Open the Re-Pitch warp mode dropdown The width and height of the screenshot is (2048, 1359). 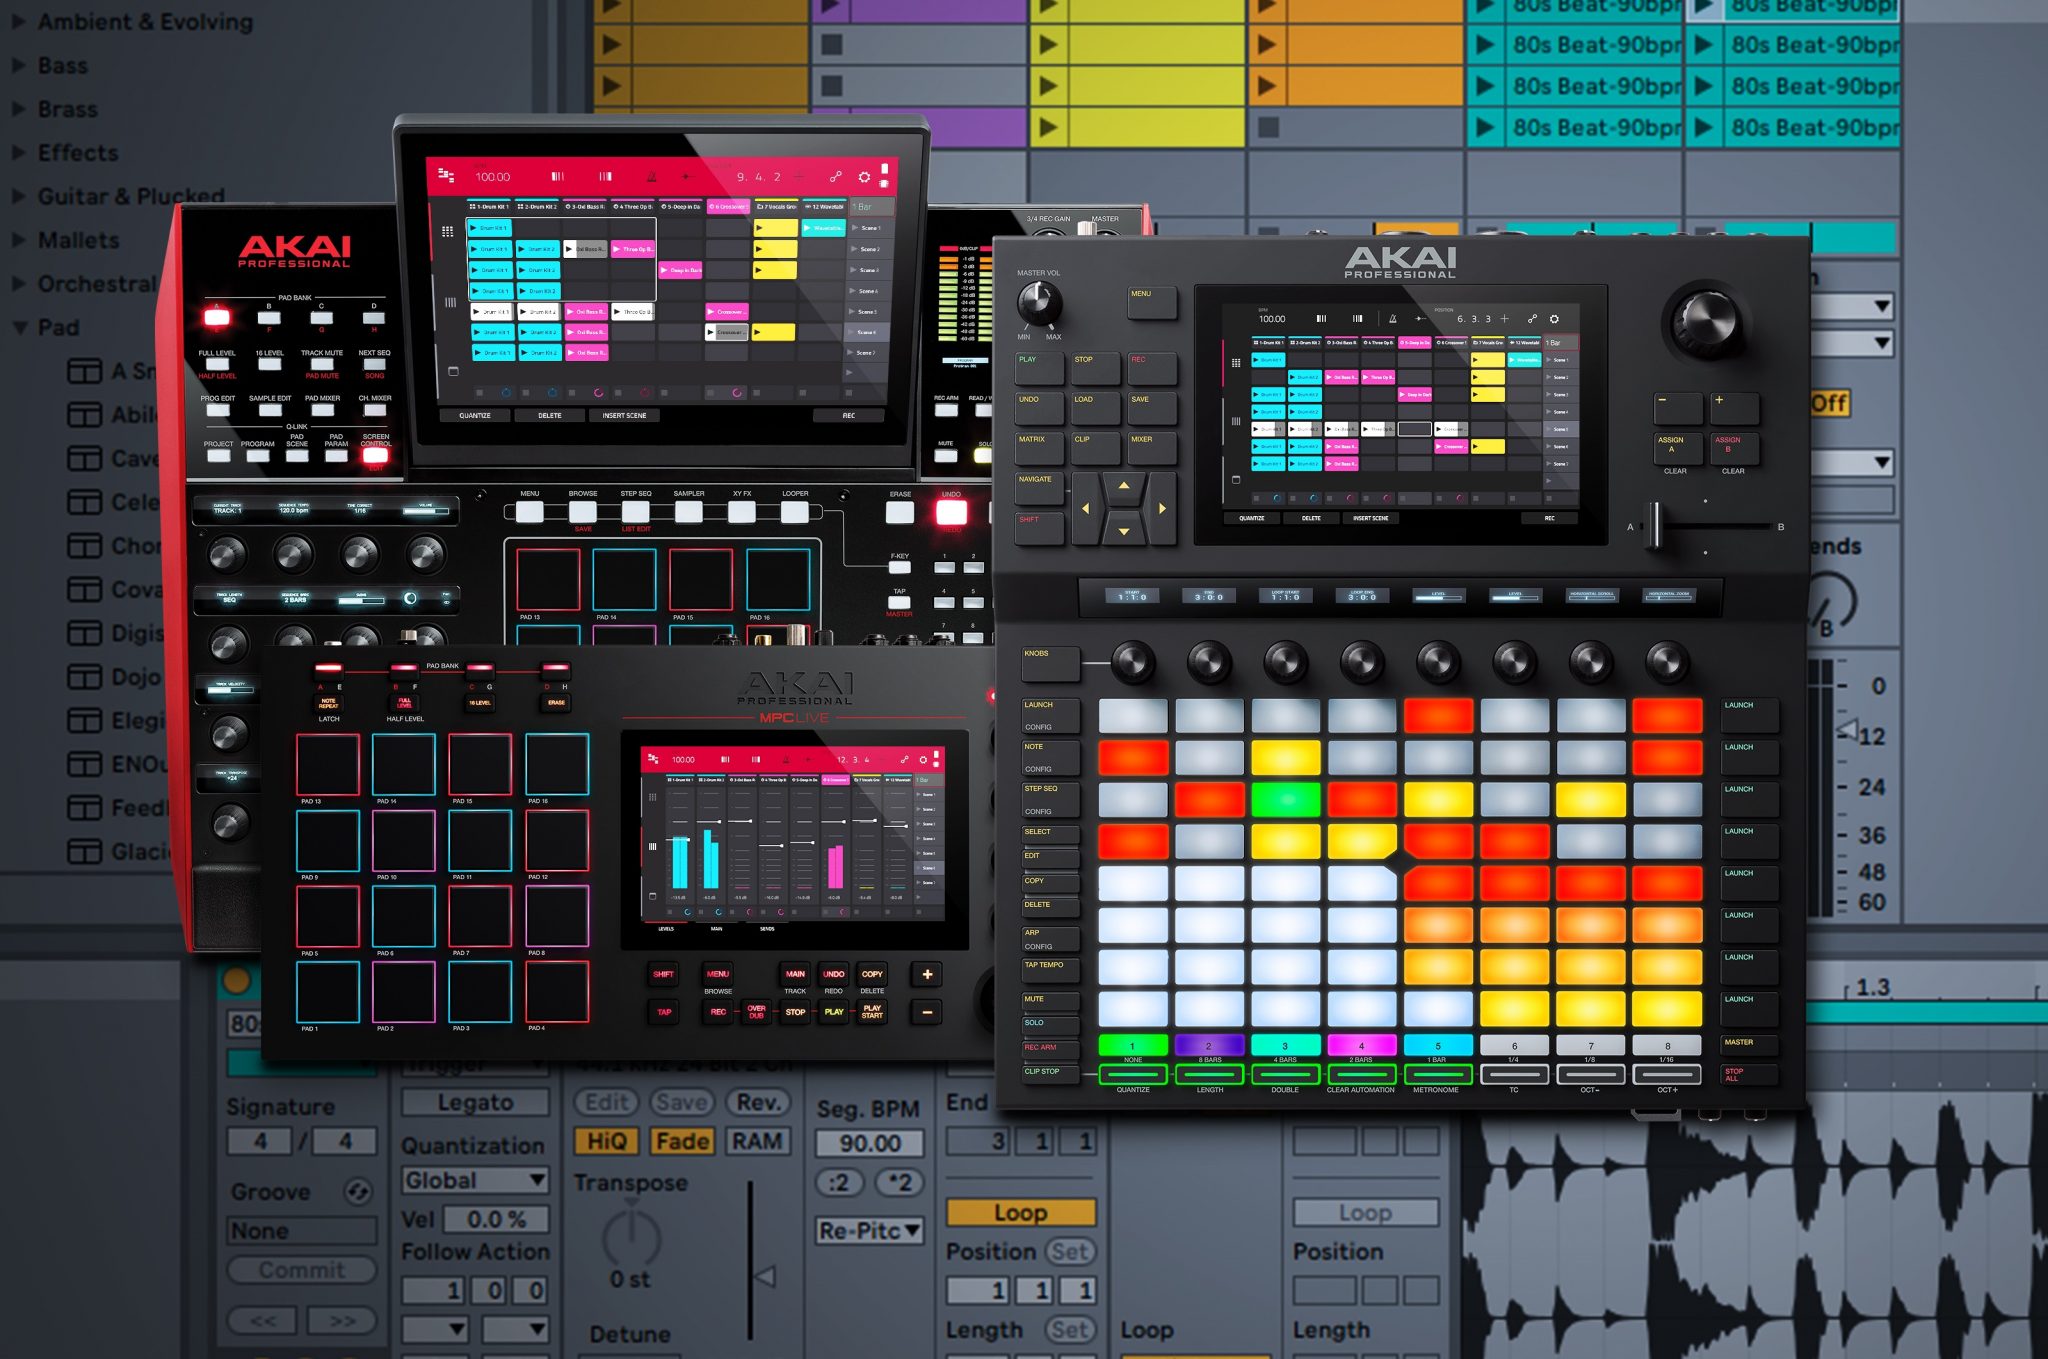pos(868,1231)
